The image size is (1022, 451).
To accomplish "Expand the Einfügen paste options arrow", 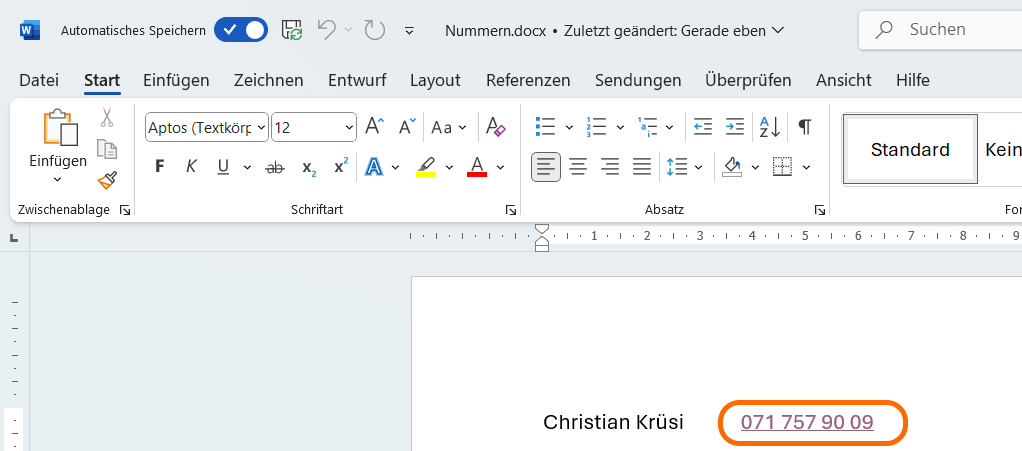I will (x=57, y=180).
